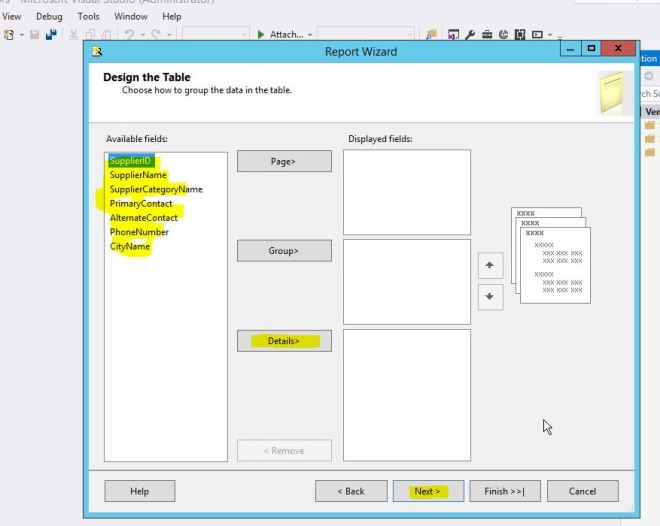Viewport: 660px width, 526px height.
Task: Click the Report Wizard title bar icon
Action: pos(98,51)
